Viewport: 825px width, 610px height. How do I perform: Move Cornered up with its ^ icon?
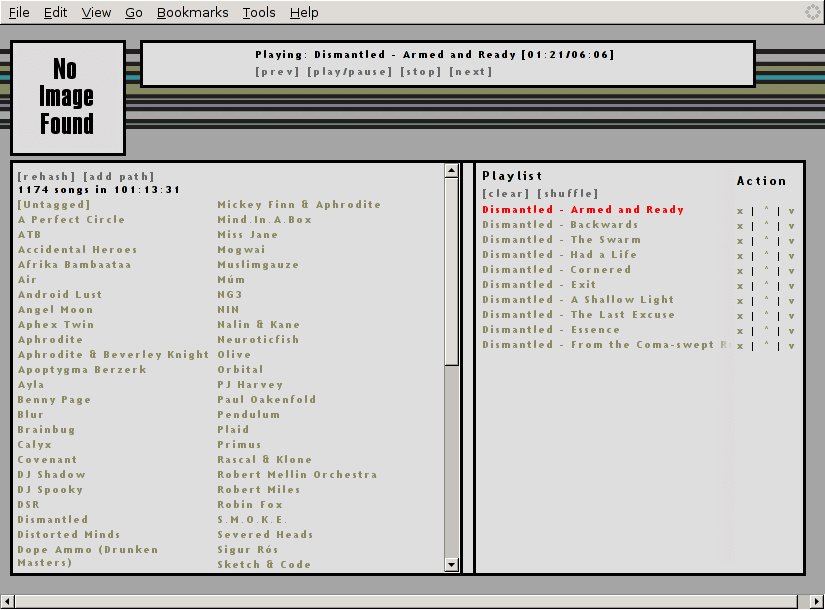[766, 270]
